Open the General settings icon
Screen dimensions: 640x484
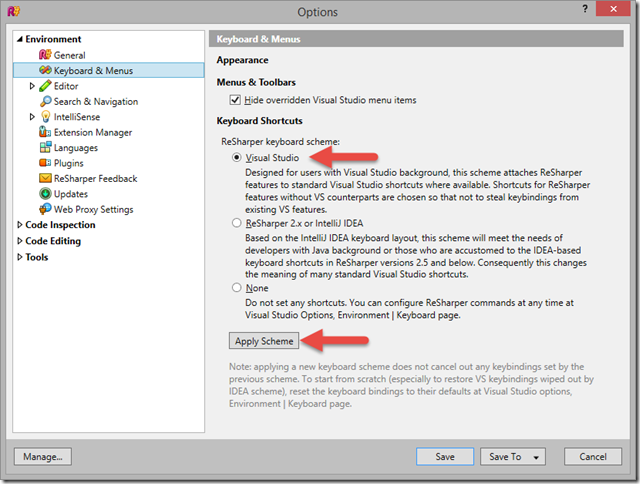click(x=45, y=55)
